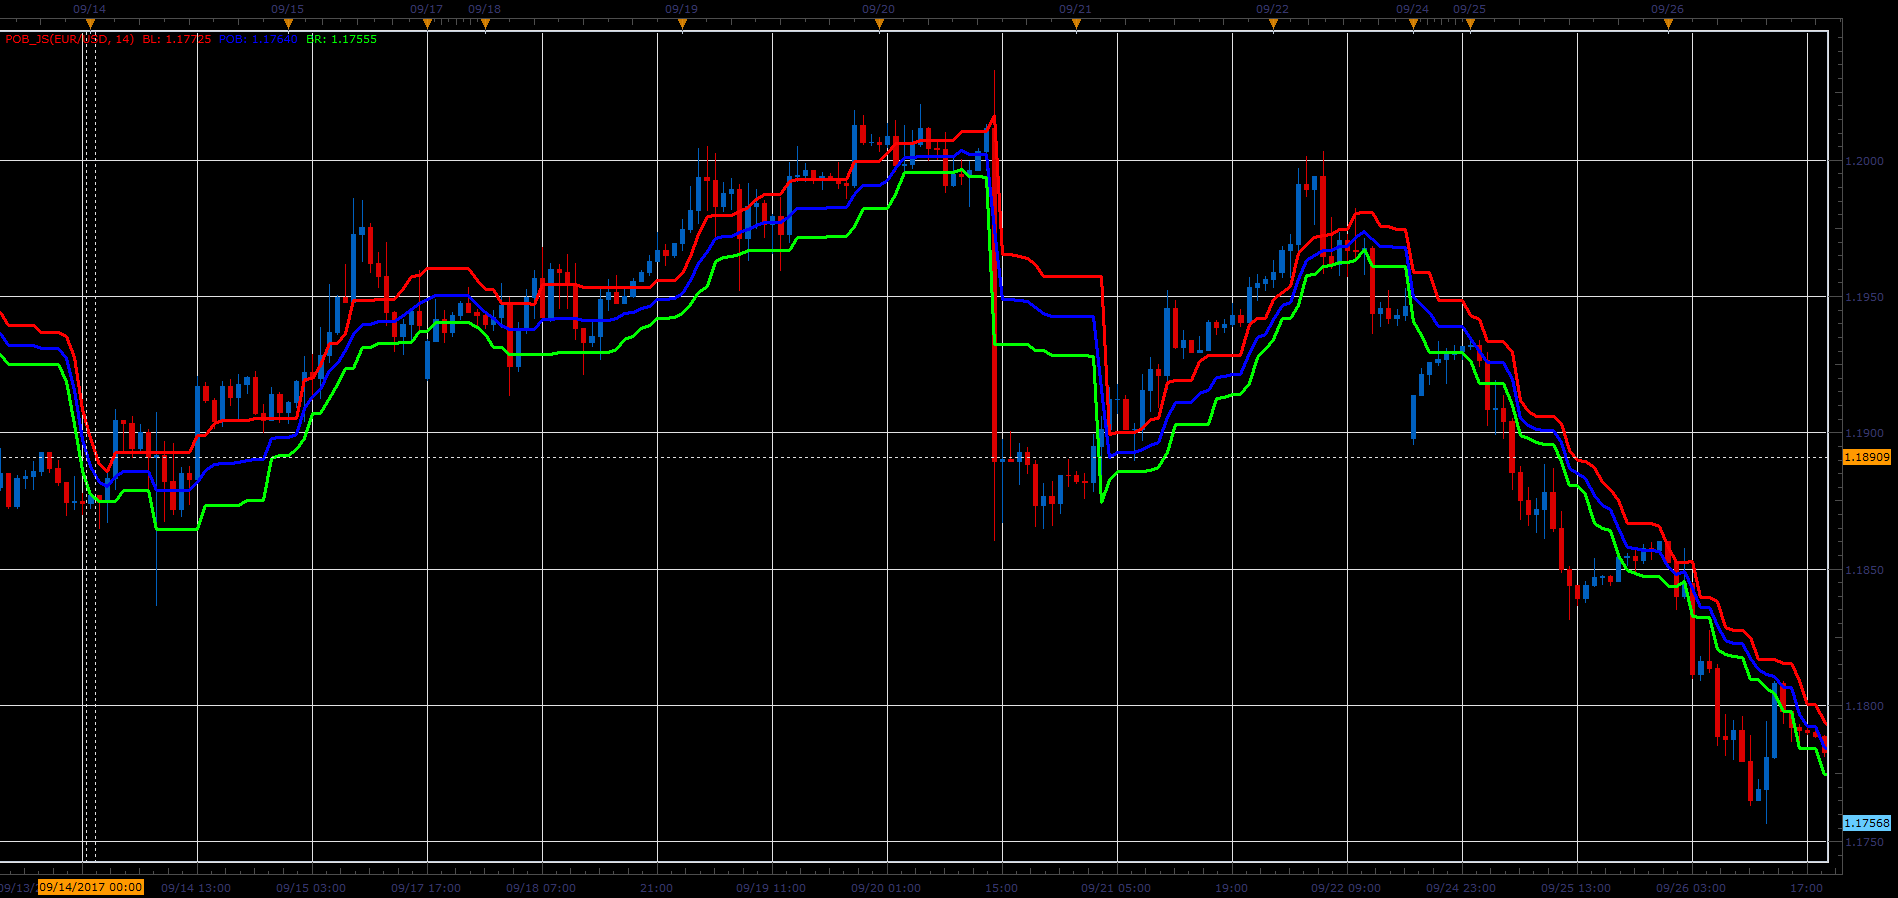Click the 09/22 09:00 time axis label

[1346, 888]
